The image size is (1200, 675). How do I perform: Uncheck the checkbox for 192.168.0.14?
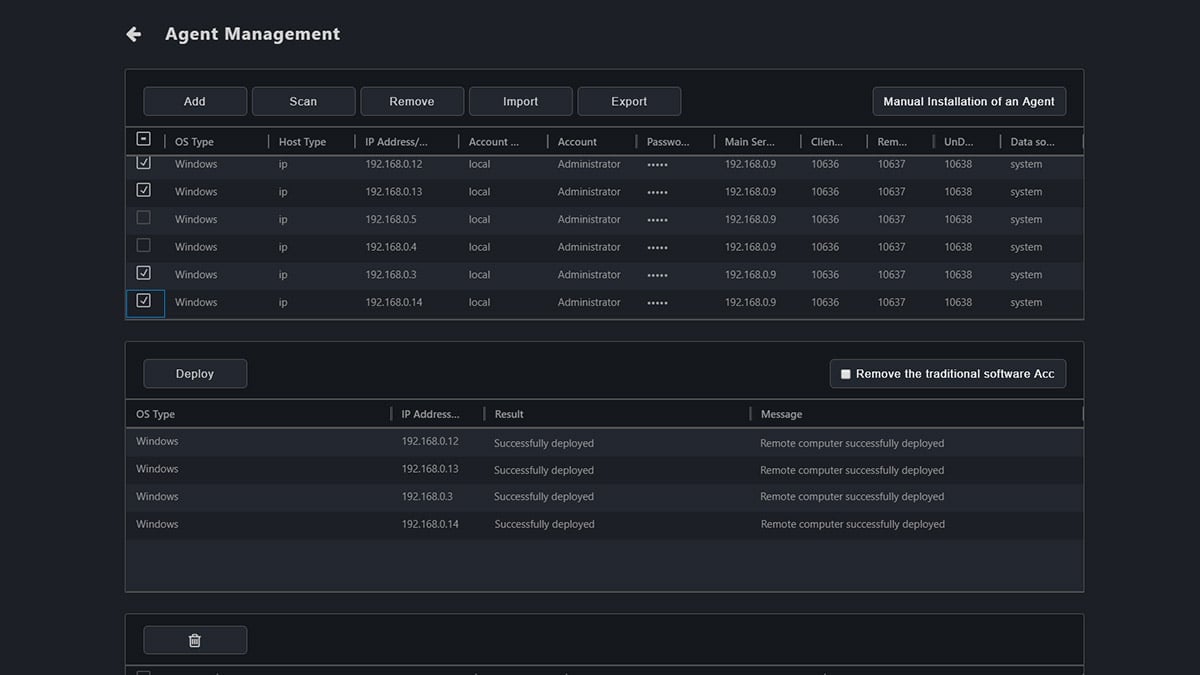(143, 301)
